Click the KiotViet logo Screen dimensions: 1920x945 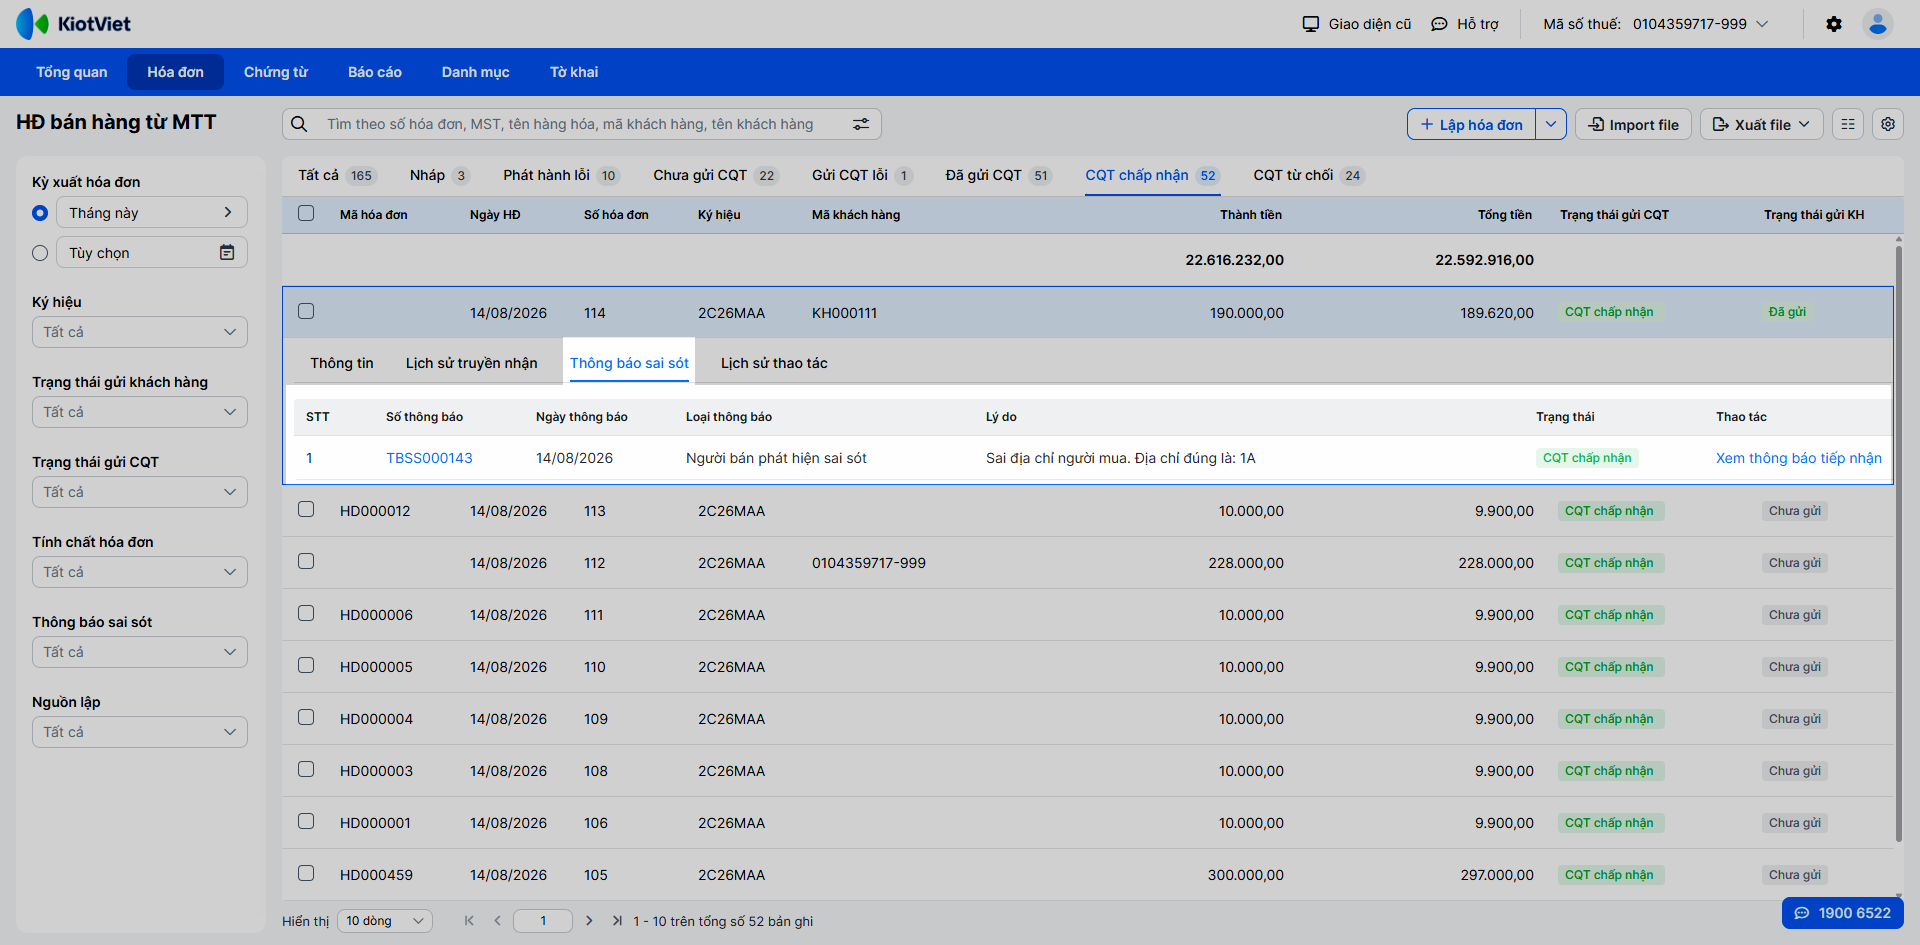coord(74,23)
